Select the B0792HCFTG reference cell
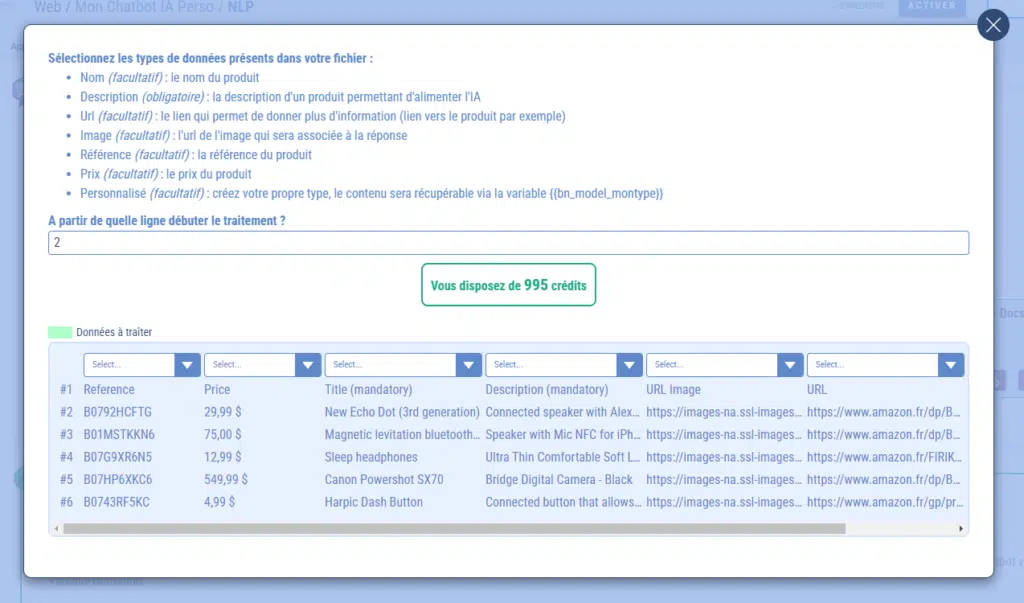This screenshot has width=1024, height=603. click(117, 412)
